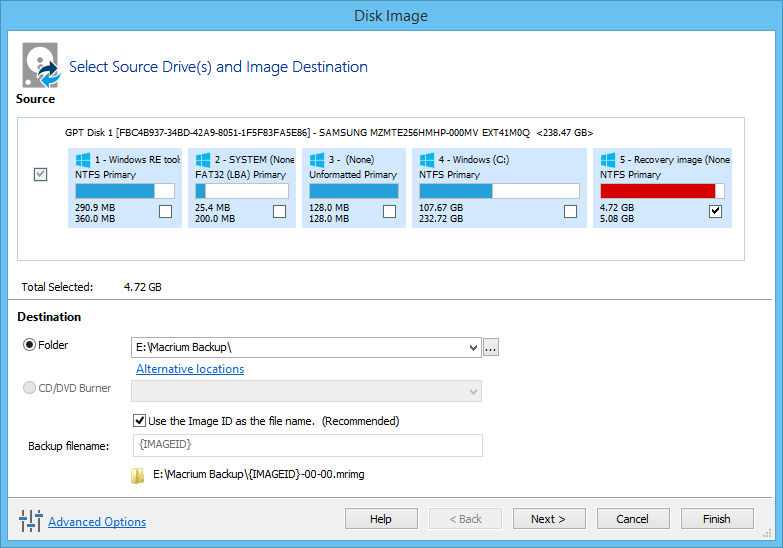Select the Folder destination radio button
The image size is (783, 548).
29,345
